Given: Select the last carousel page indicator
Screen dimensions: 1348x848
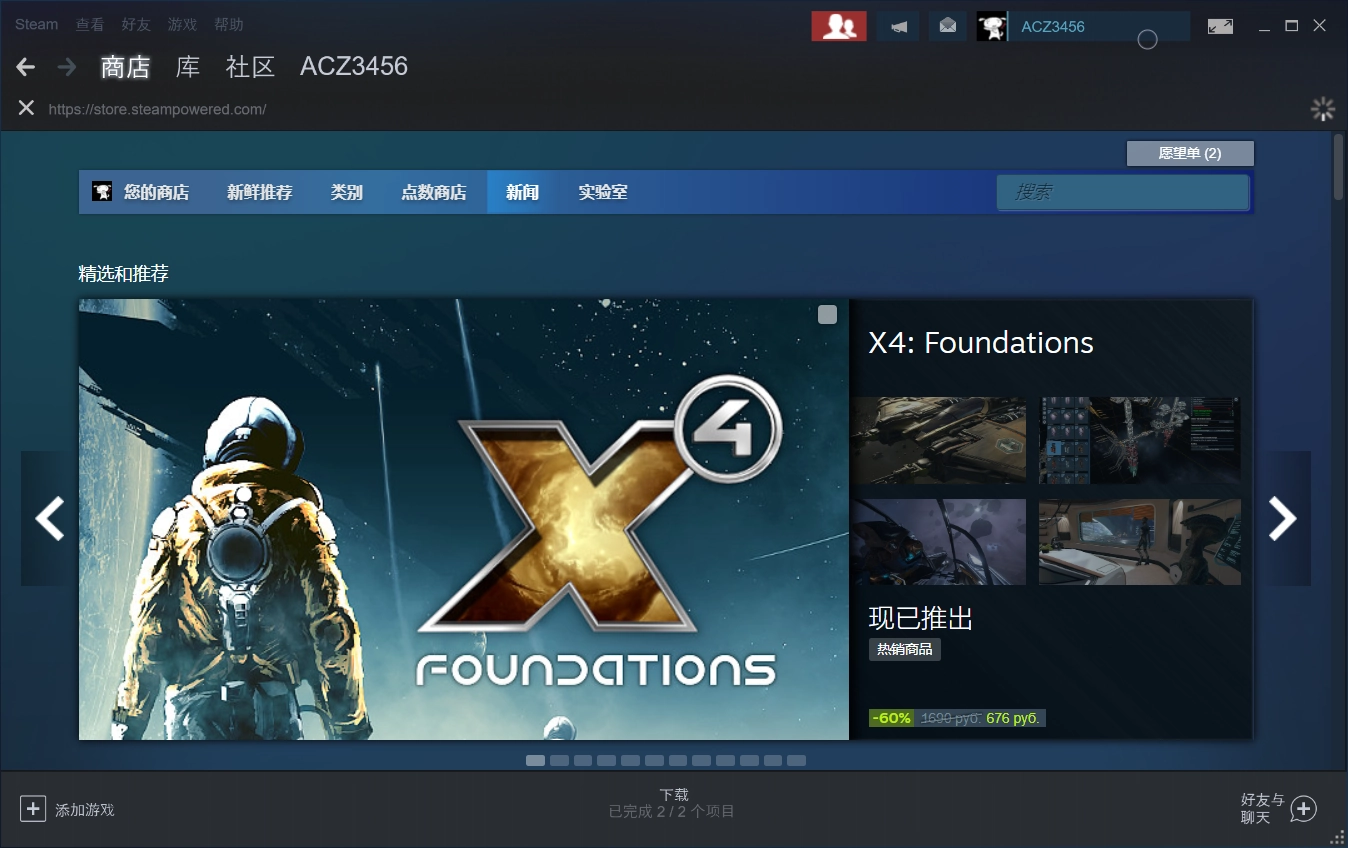Looking at the screenshot, I should 796,761.
